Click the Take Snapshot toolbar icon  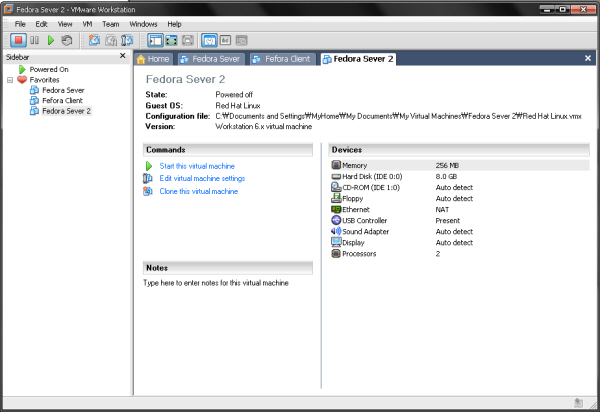coord(94,40)
